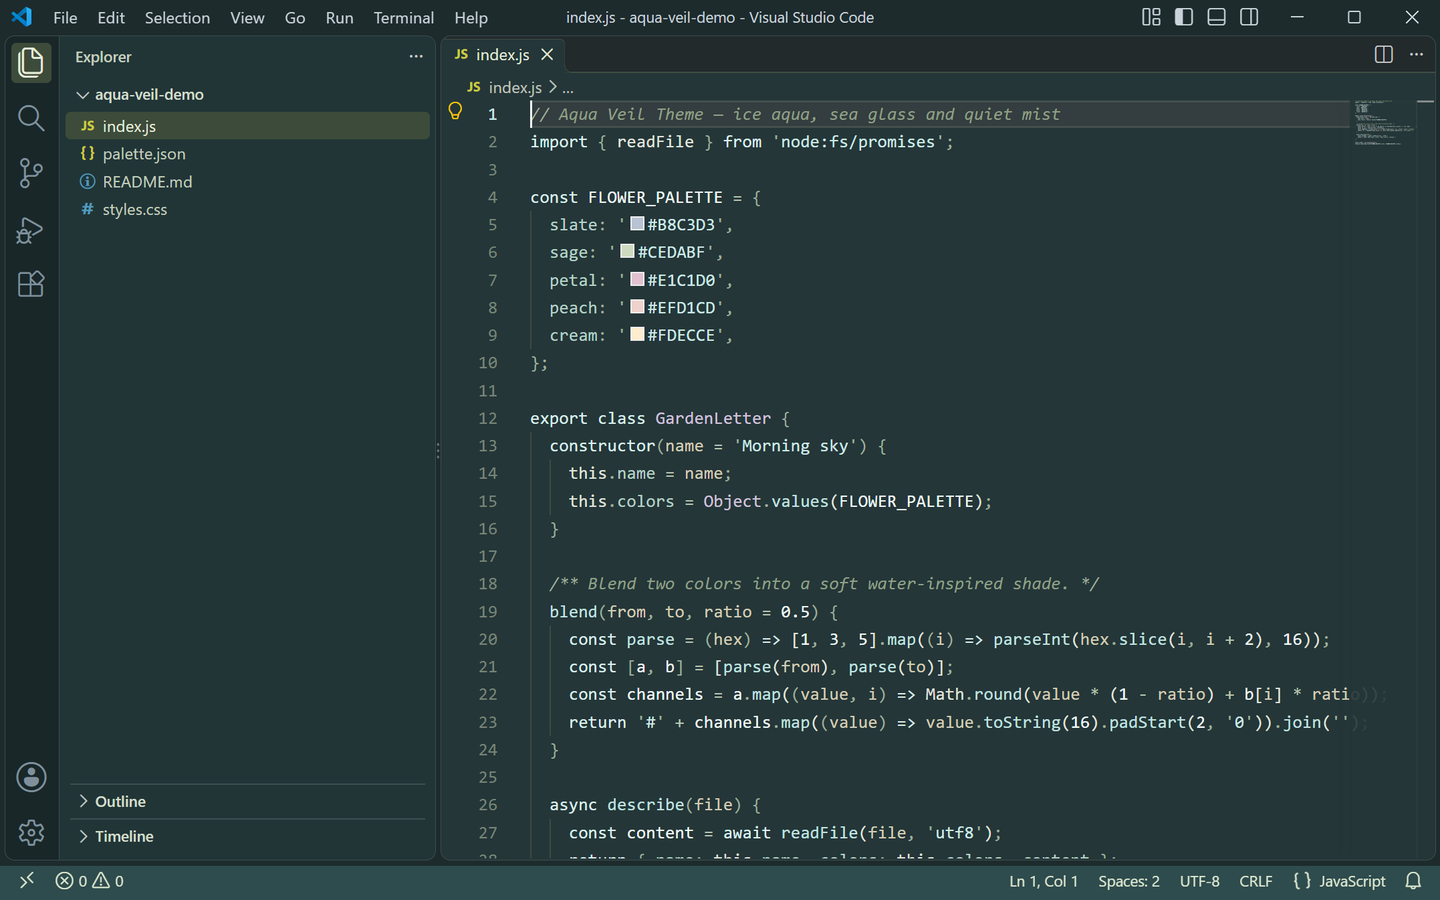
Task: Open the Explorer Views and More Actions menu
Action: click(416, 57)
